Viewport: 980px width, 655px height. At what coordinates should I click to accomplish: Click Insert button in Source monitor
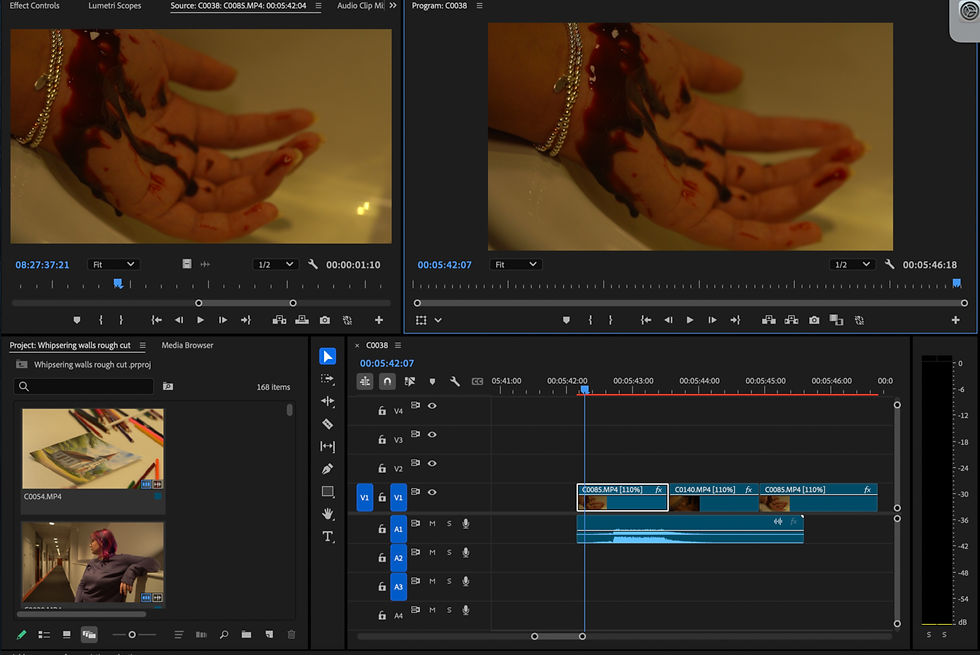(279, 320)
